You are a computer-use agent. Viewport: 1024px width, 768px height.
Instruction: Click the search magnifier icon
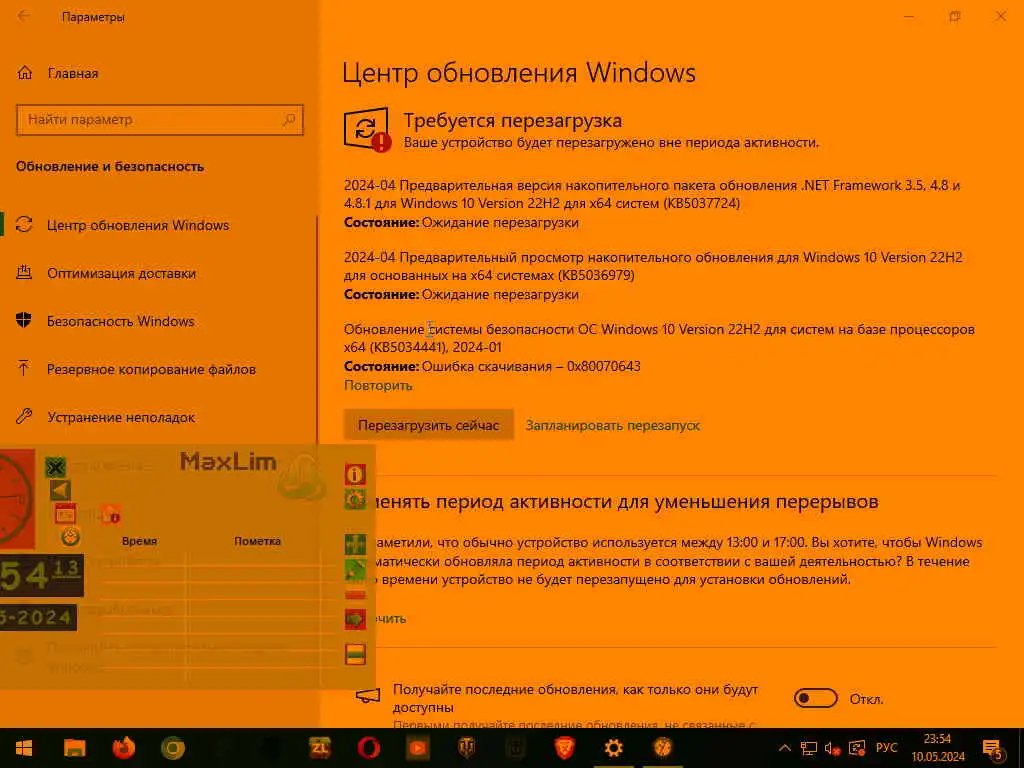(x=289, y=120)
